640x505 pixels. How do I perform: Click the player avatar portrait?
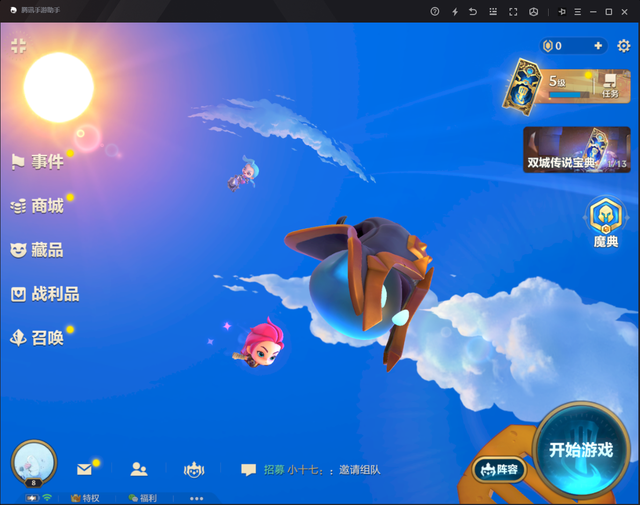(34, 463)
